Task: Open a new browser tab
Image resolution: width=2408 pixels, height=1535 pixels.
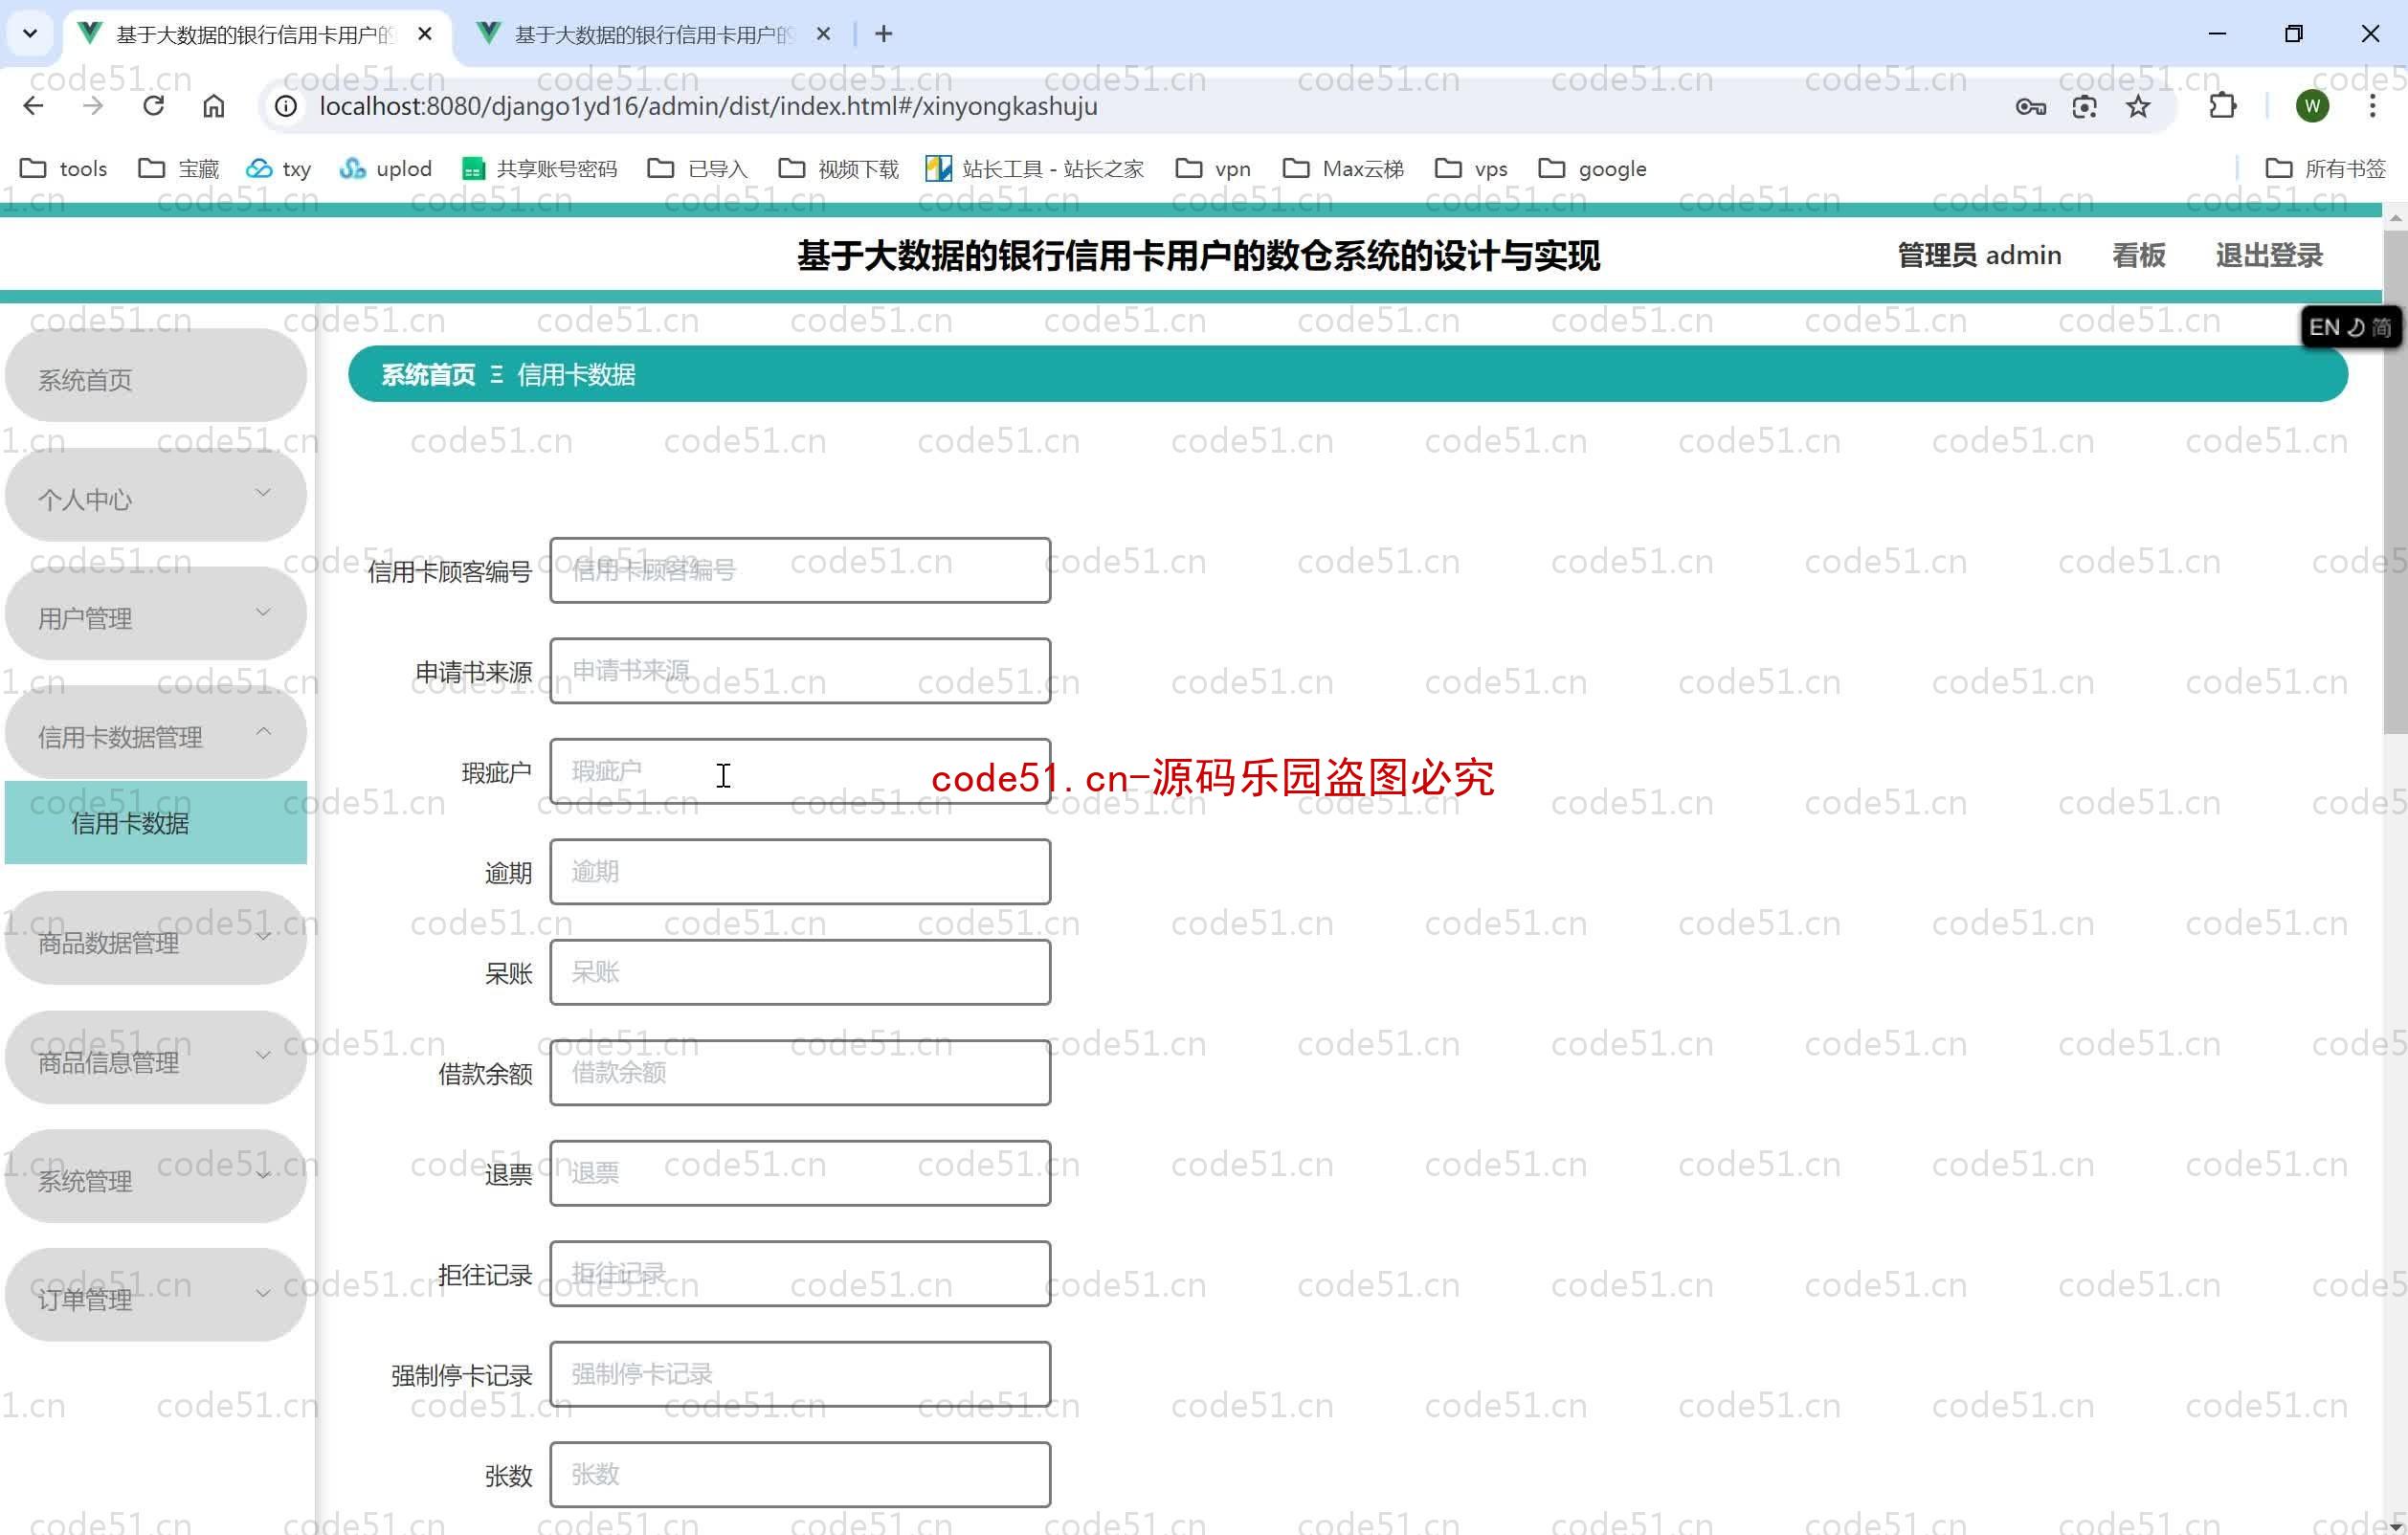Action: coord(883,34)
